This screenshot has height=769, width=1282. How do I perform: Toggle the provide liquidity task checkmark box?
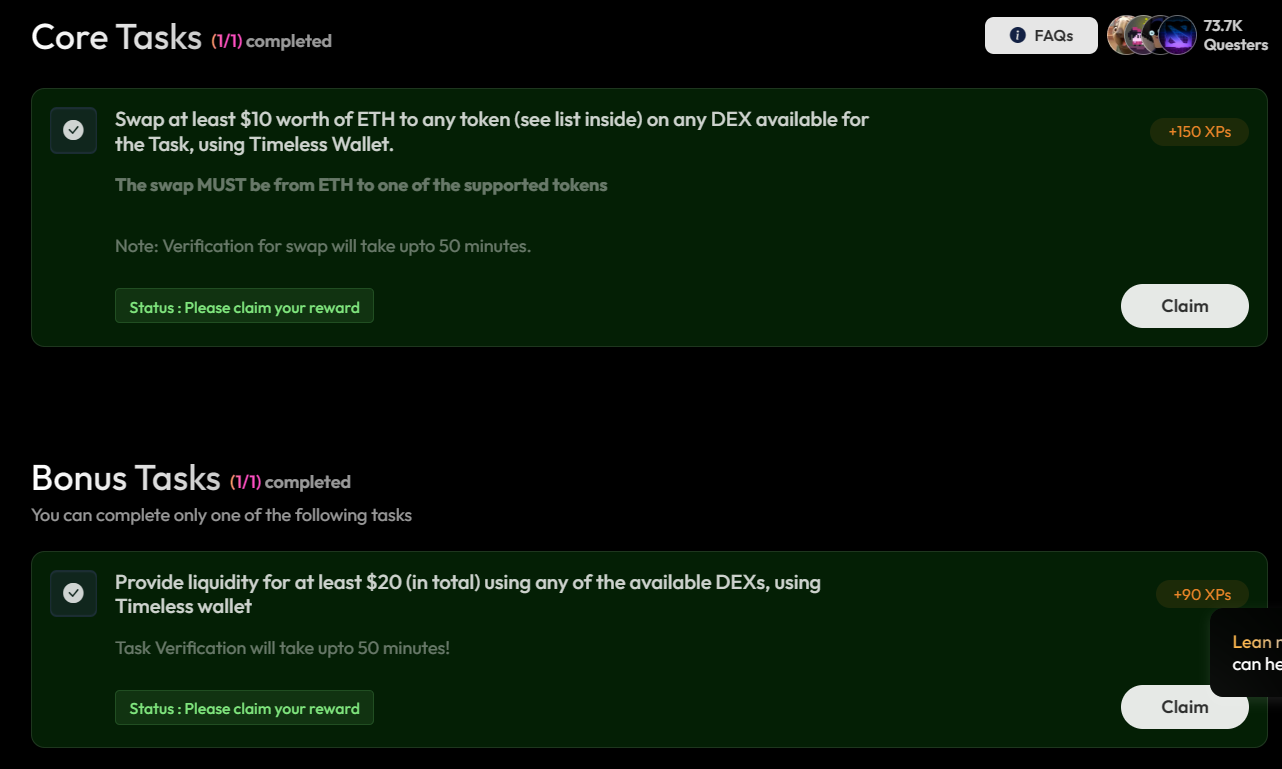pyautogui.click(x=73, y=593)
